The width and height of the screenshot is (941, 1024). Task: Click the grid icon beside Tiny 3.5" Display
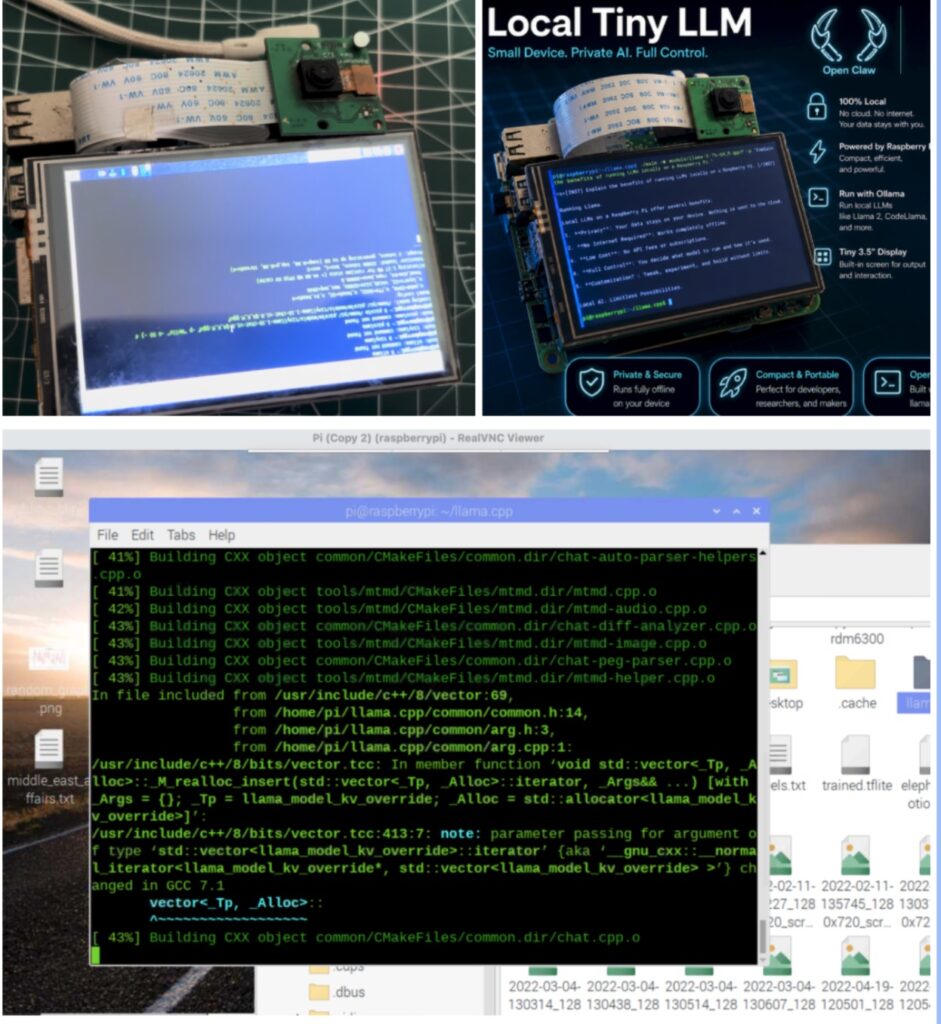coord(823,256)
